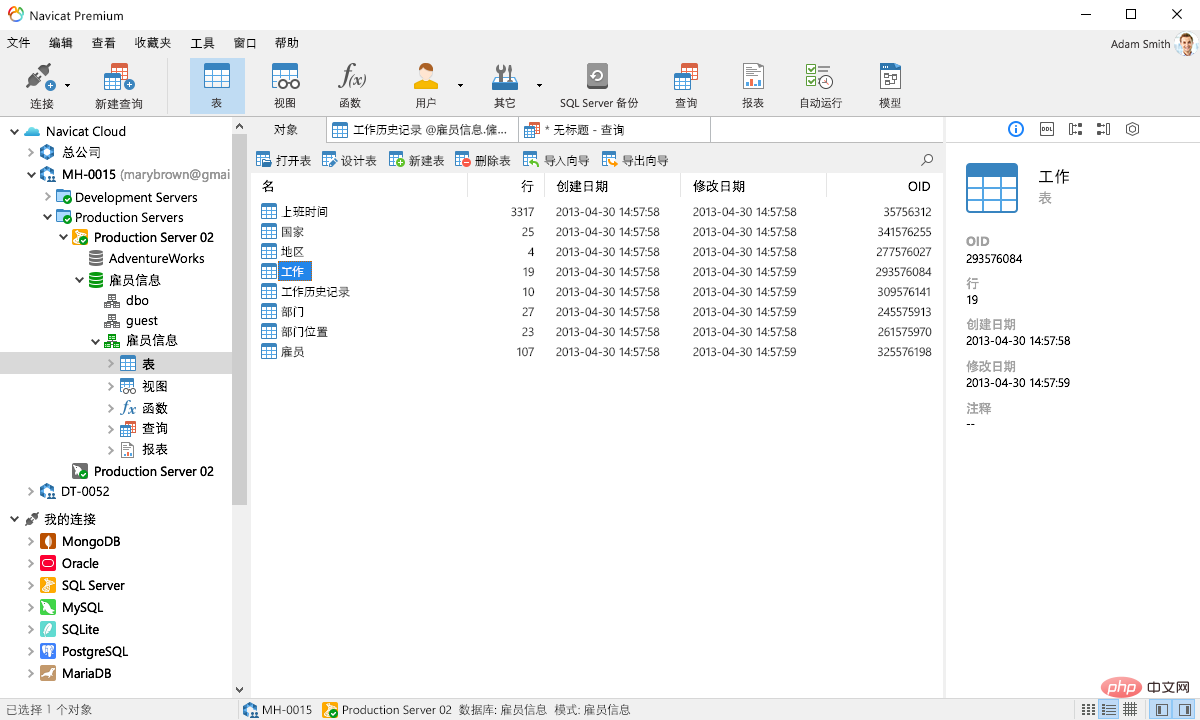
Task: Click the 设计表 (Design Table) button
Action: click(349, 160)
